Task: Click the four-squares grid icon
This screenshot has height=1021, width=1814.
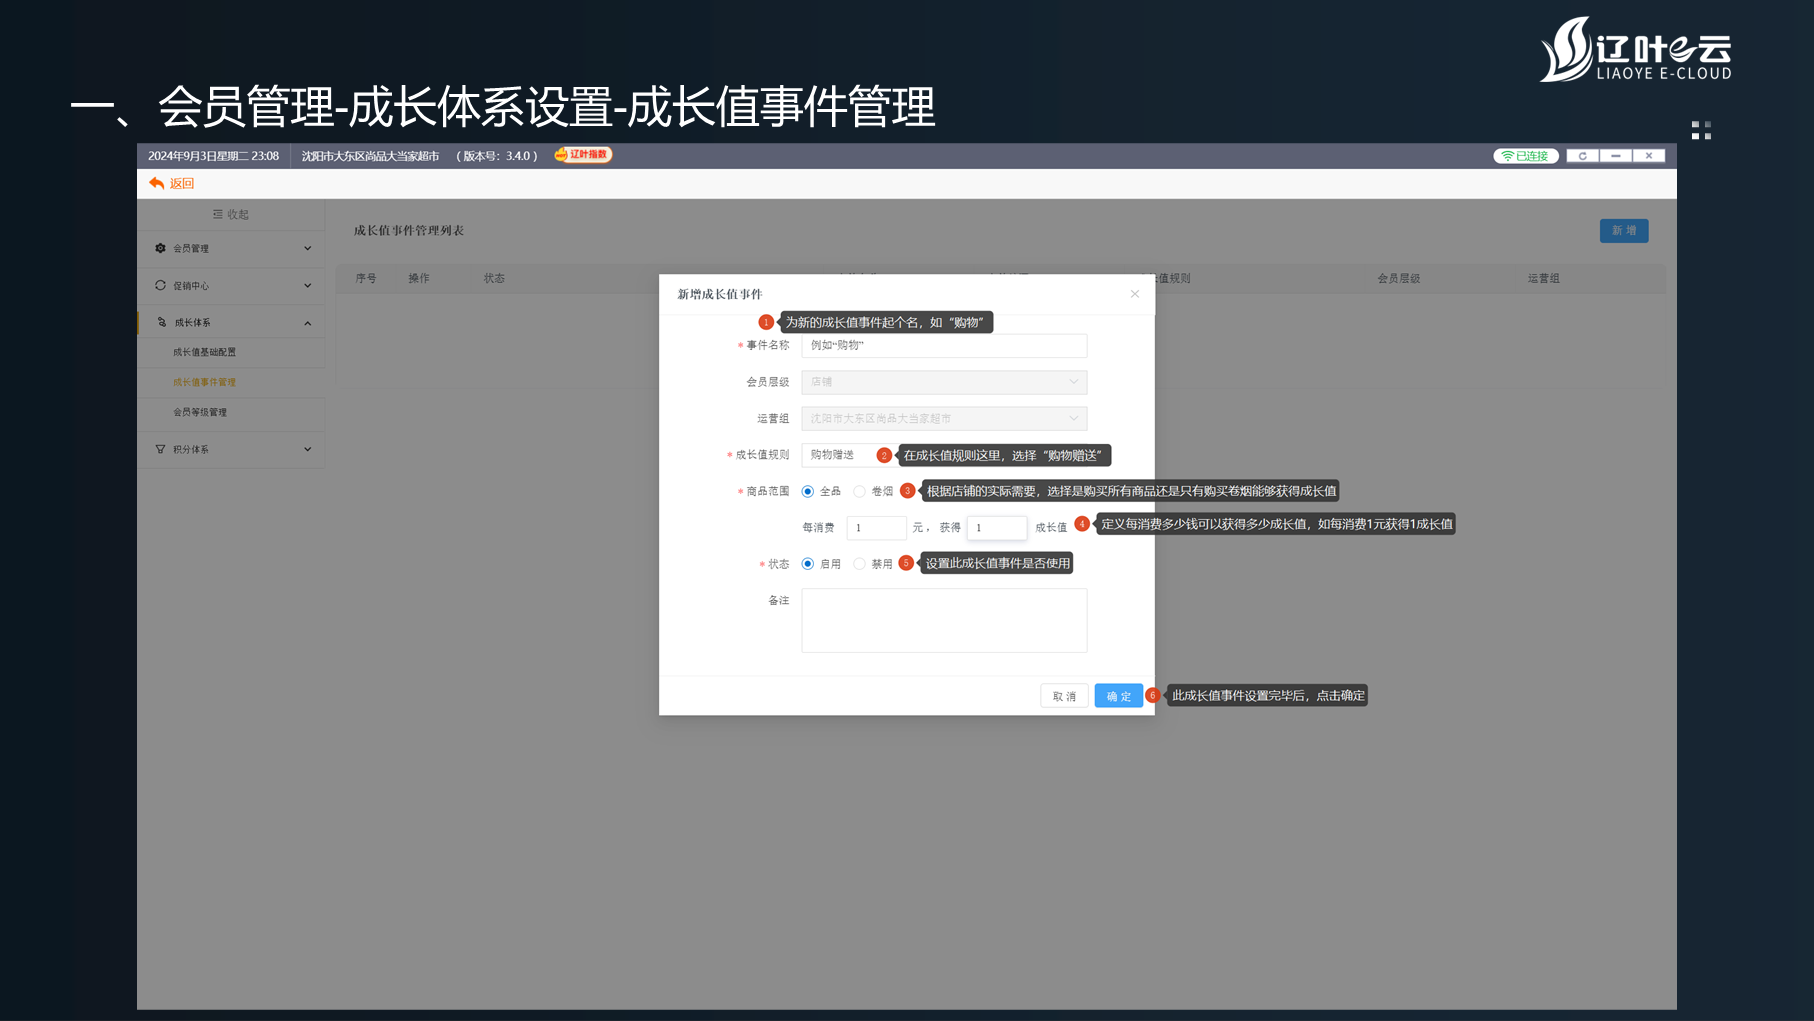Action: 1701,130
